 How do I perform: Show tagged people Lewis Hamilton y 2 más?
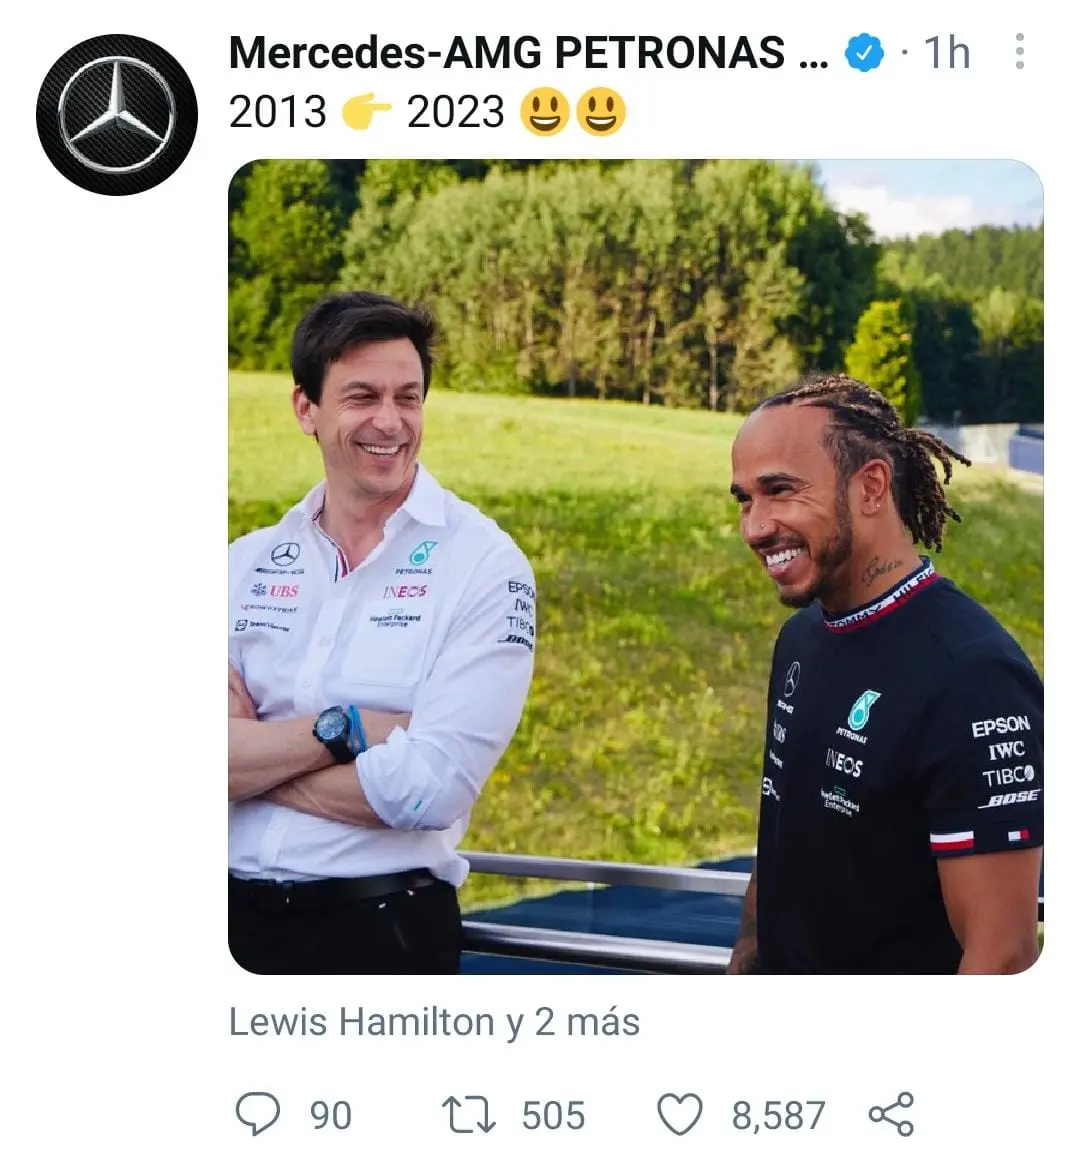coord(434,1022)
